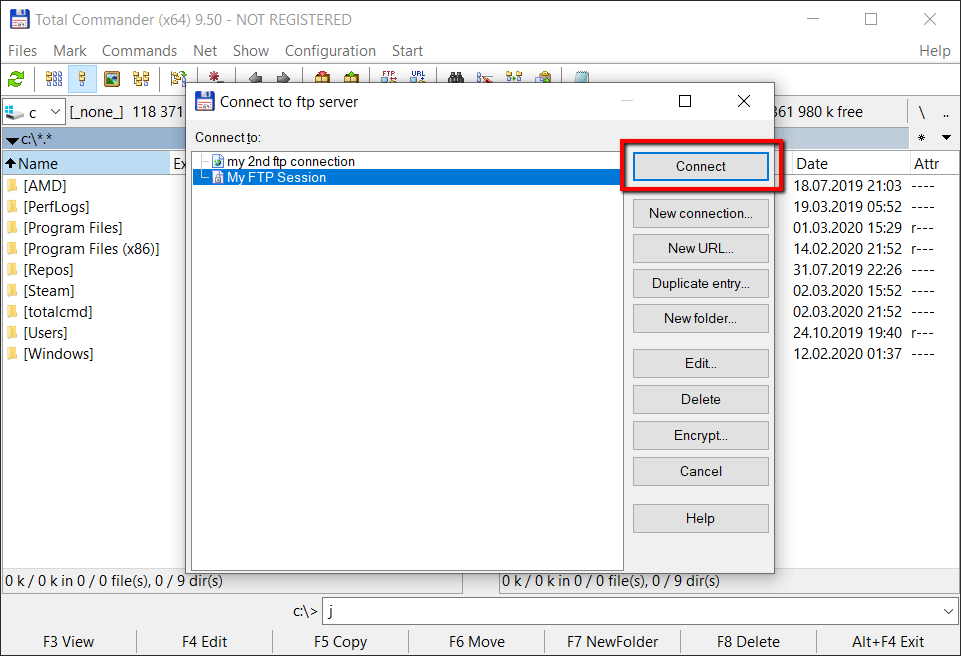
Task: Click the lock icon of 'My FTP Session'
Action: point(218,177)
